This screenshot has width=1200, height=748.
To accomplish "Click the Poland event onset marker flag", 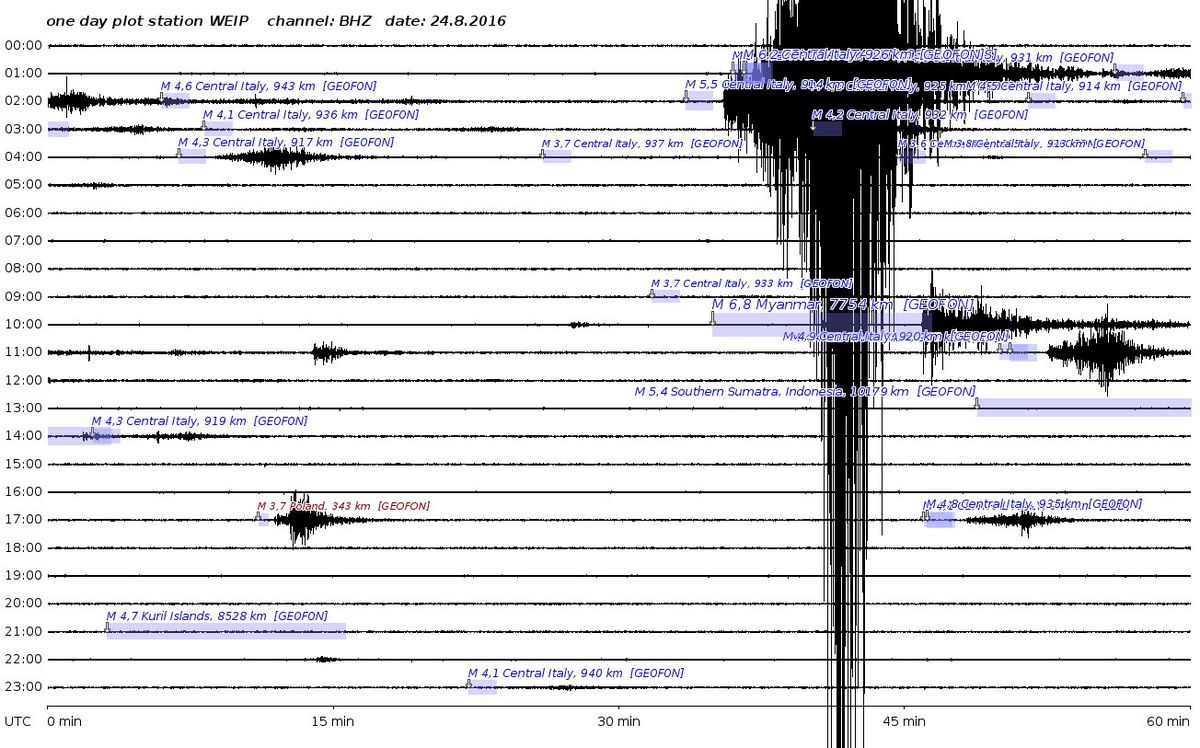I will (x=258, y=516).
